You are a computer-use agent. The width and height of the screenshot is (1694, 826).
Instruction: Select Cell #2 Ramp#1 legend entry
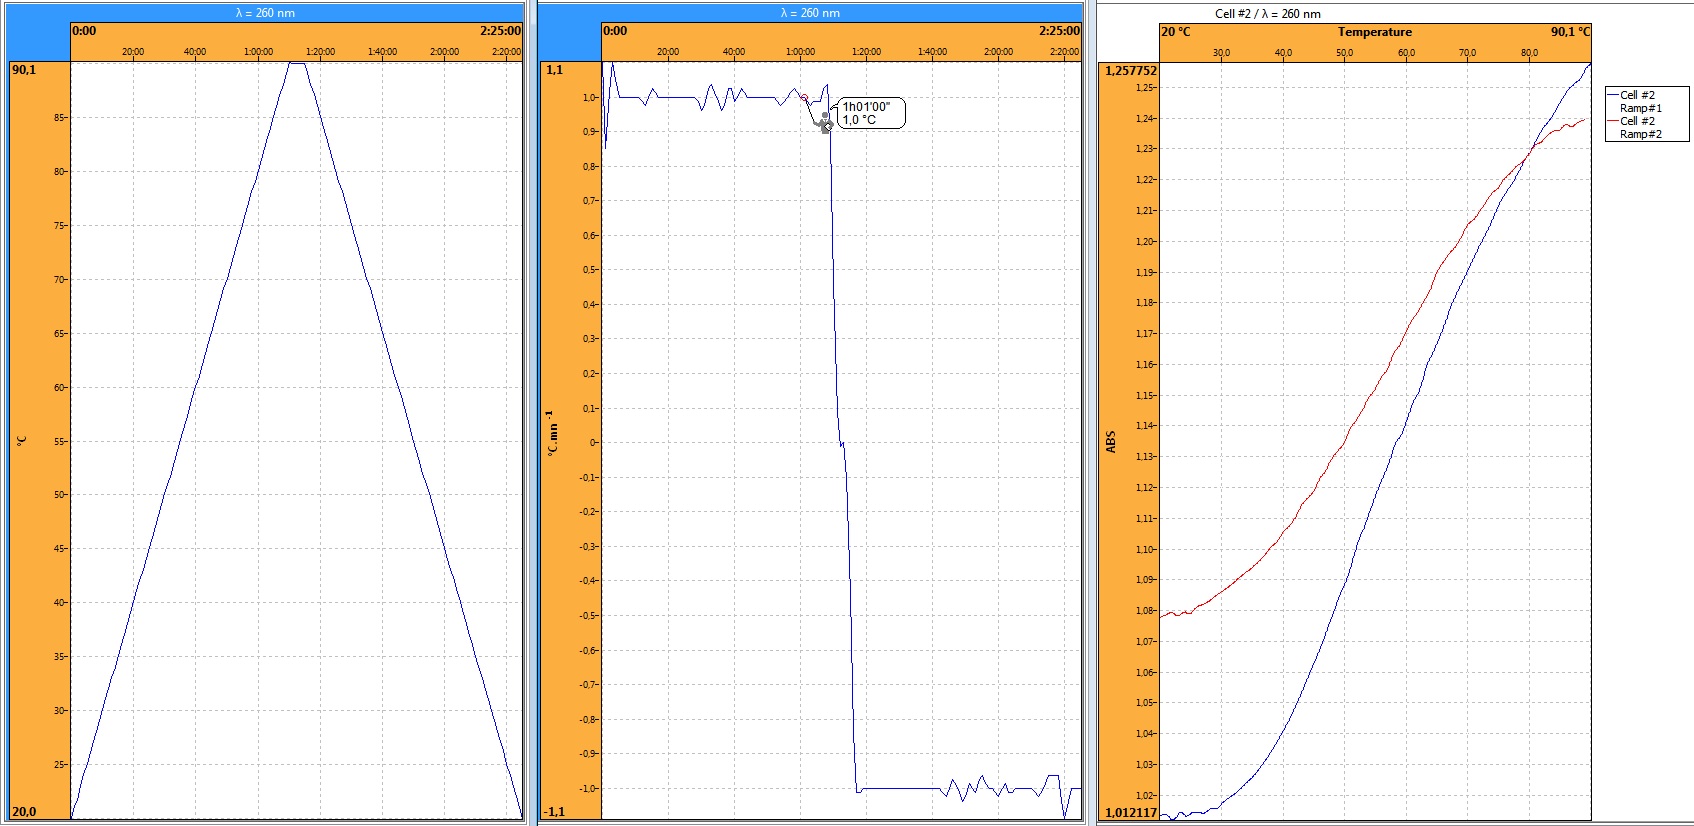1640,101
